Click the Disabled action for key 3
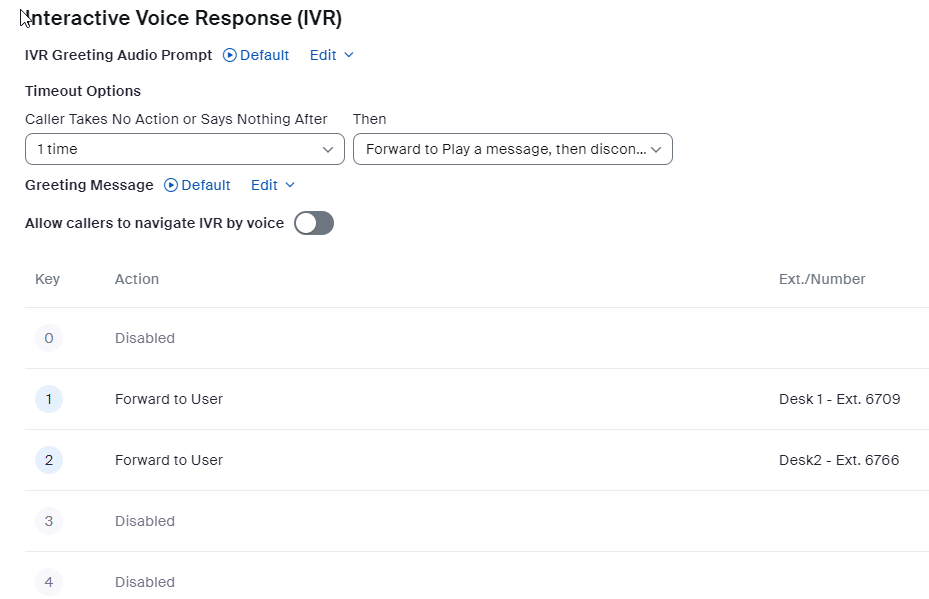 click(x=145, y=521)
